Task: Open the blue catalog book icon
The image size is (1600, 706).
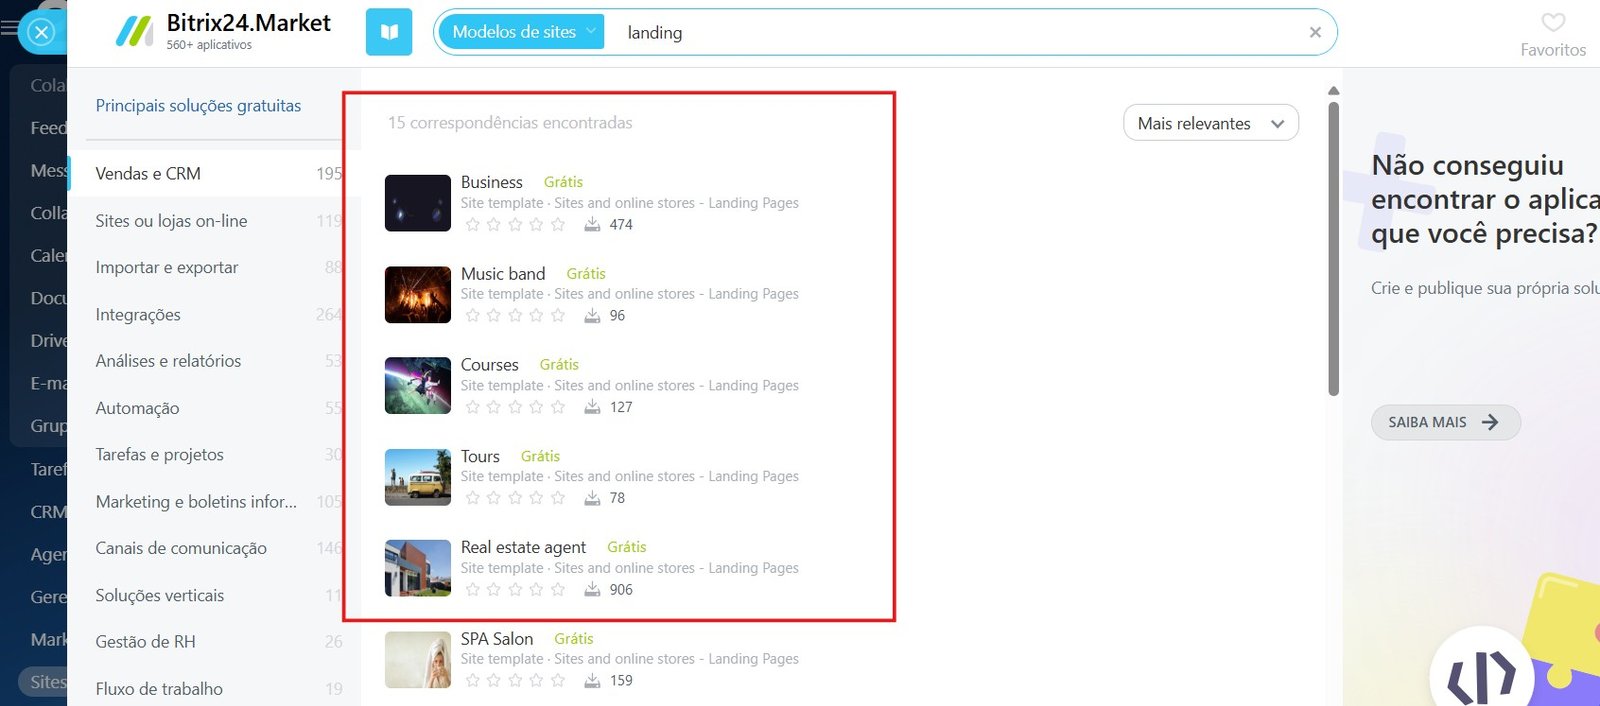Action: click(389, 32)
